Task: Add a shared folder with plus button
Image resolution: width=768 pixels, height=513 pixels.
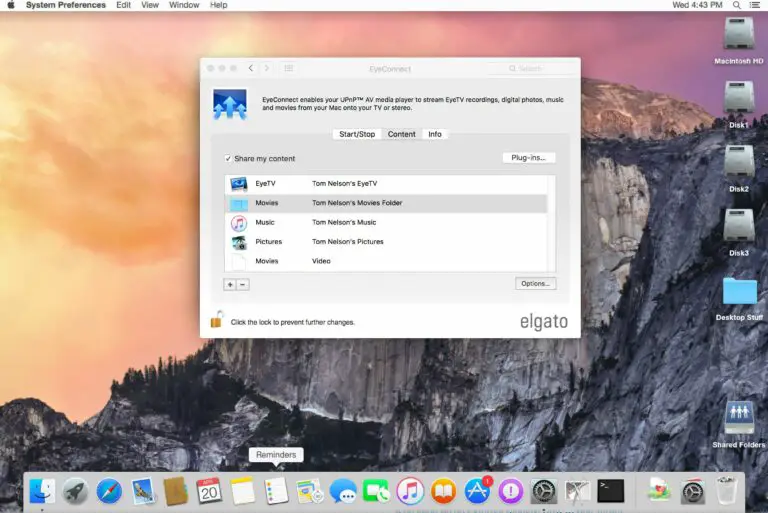Action: pyautogui.click(x=230, y=285)
